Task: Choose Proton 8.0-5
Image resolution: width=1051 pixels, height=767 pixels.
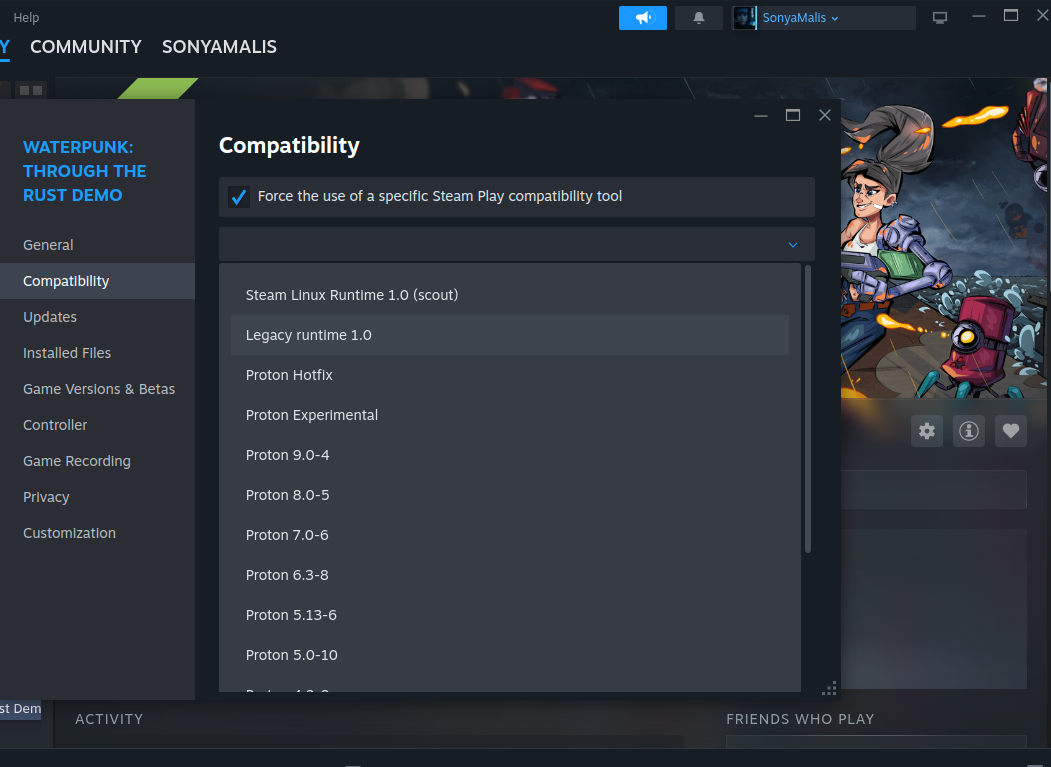Action: click(x=509, y=495)
